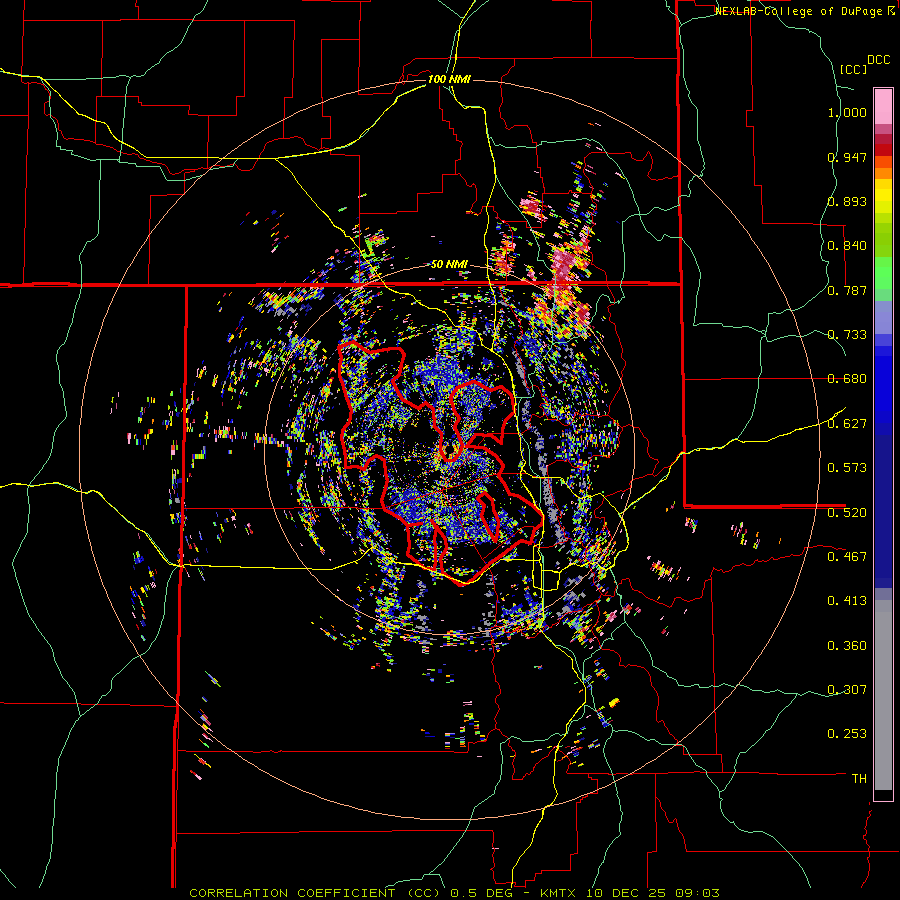900x900 pixels.
Task: Click the 100 NMI range ring label
Action: coord(449,79)
